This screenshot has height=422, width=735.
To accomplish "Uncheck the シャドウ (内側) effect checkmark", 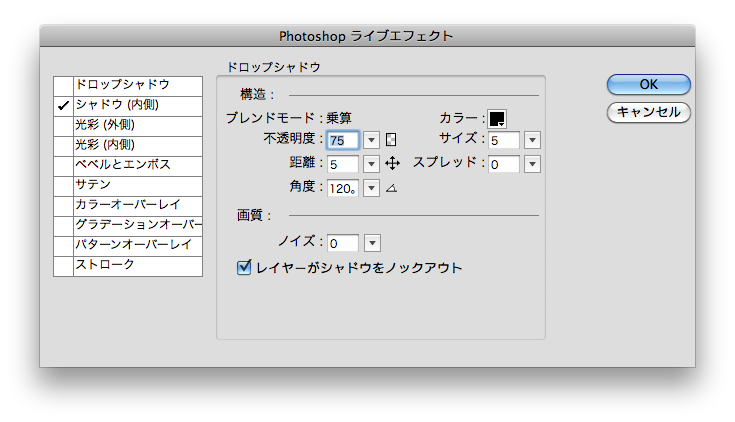I will point(63,105).
